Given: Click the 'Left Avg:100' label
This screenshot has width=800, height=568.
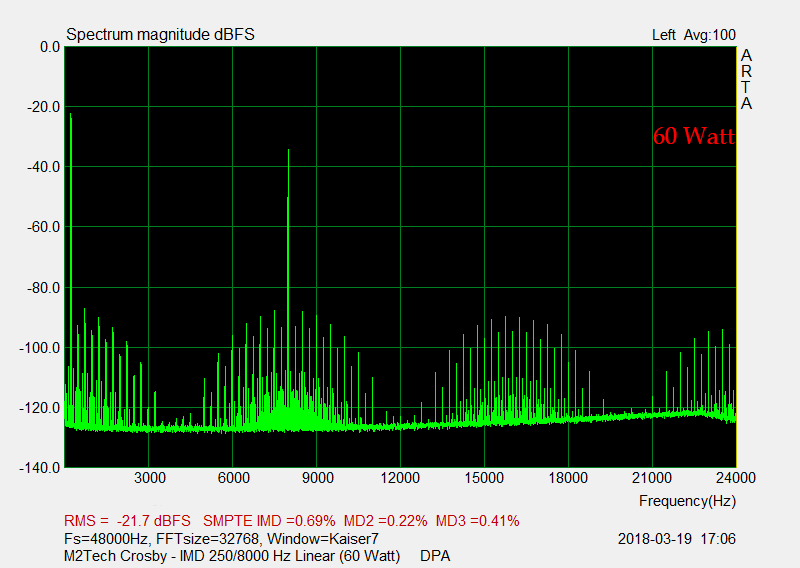Looking at the screenshot, I should [694, 35].
